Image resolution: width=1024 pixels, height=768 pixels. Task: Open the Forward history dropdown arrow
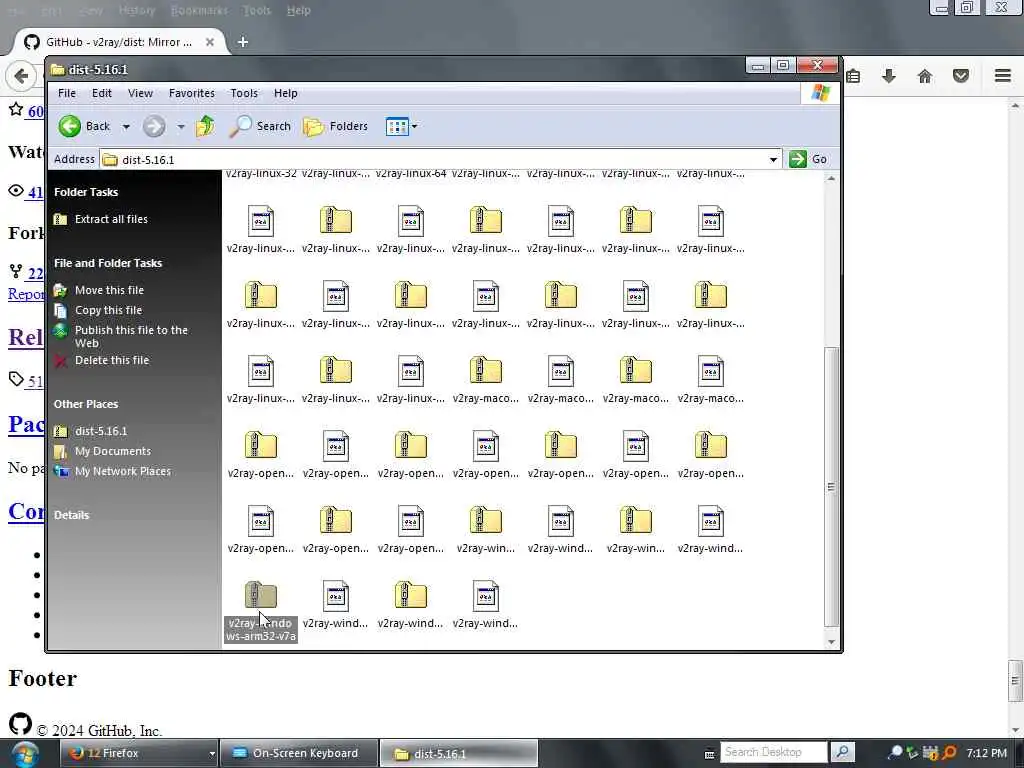point(181,127)
